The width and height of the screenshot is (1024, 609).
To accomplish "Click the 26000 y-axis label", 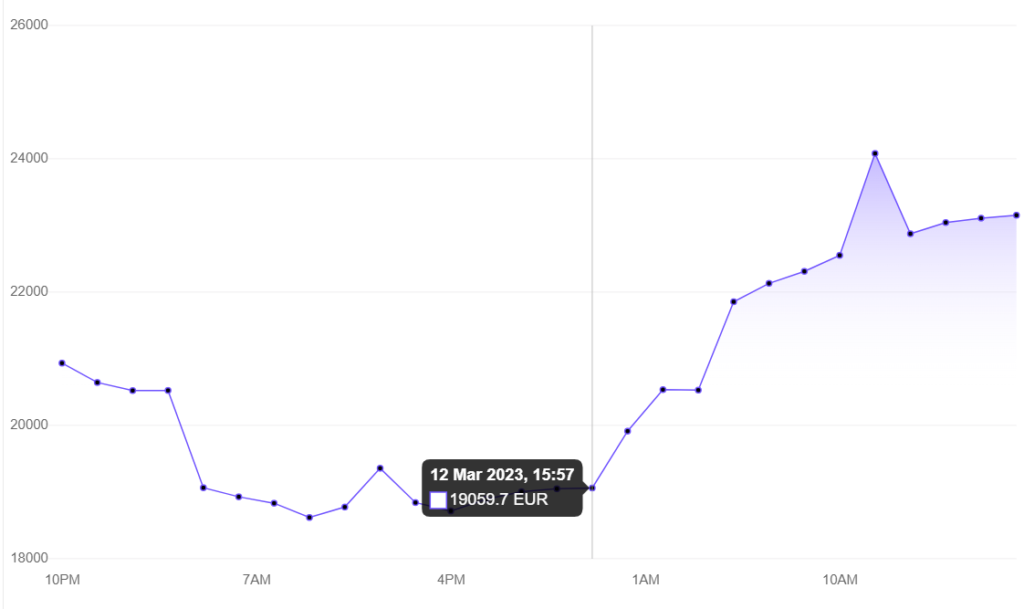I will pyautogui.click(x=29, y=25).
